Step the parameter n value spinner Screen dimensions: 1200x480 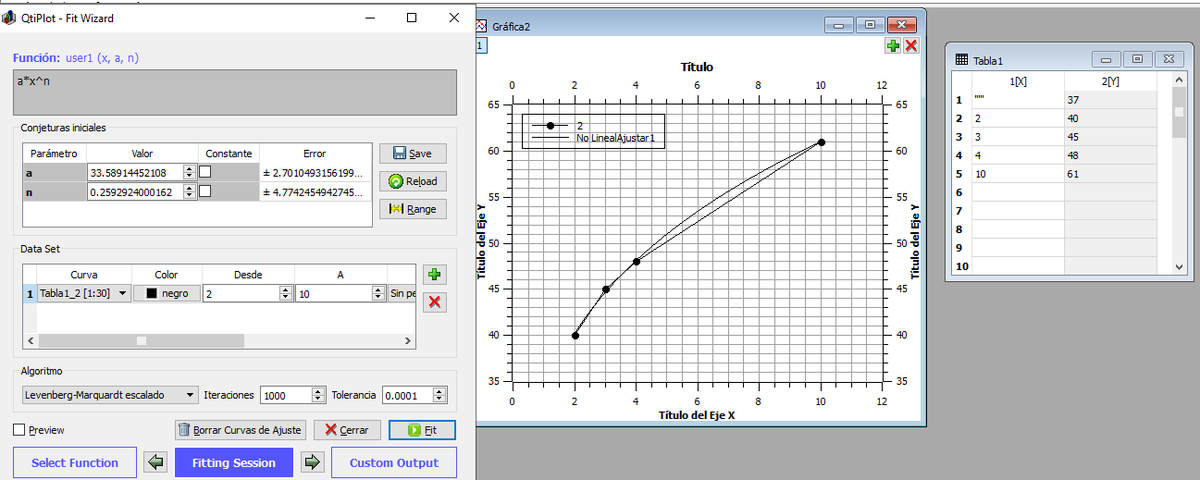click(191, 191)
